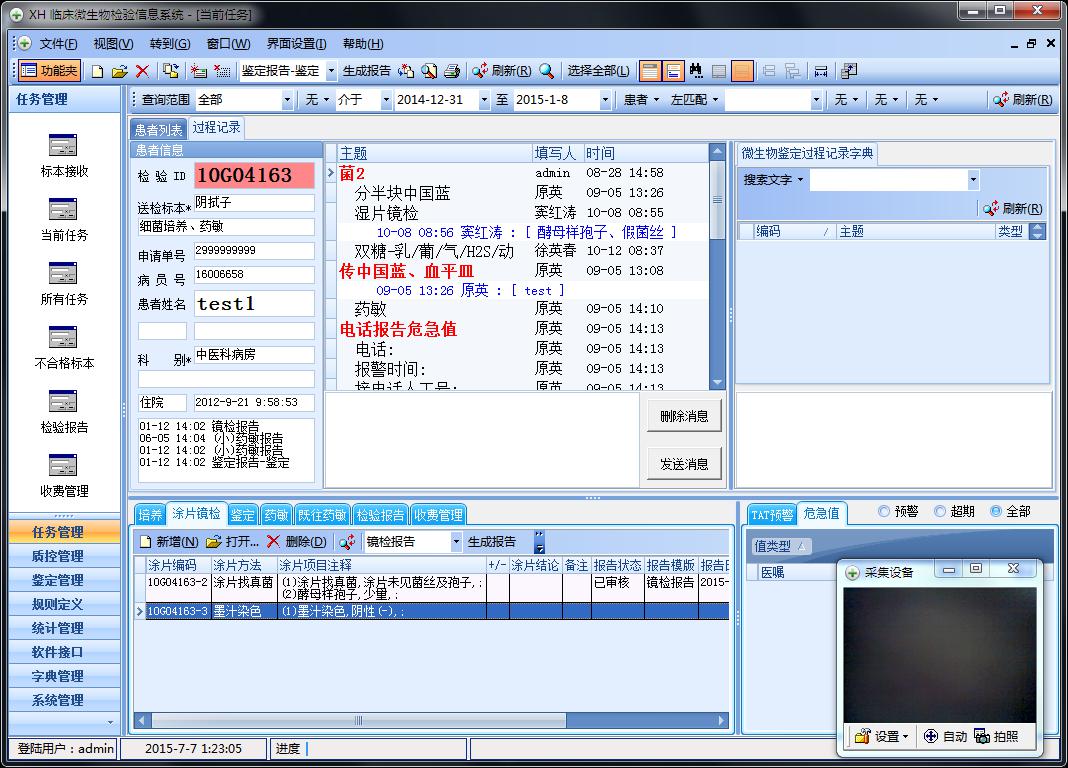Viewport: 1068px width, 768px height.
Task: Open the 2015-1-8 end date dropdown
Action: [x=605, y=99]
